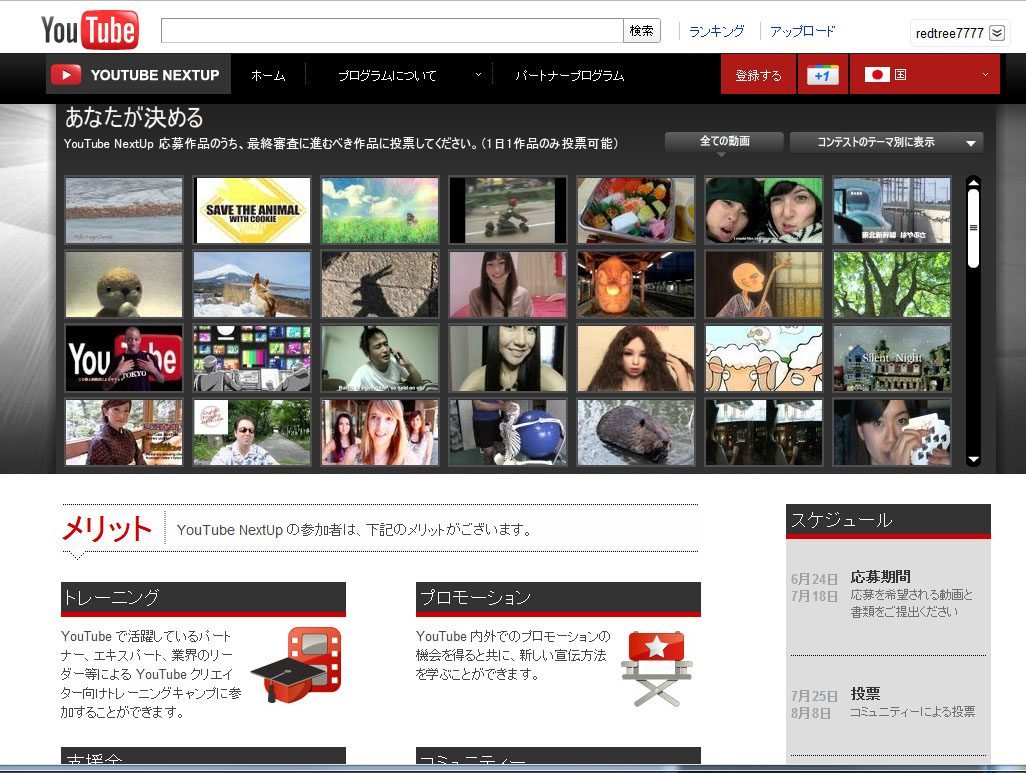
Task: Click the scrollbar down arrow in video grid
Action: (x=973, y=459)
